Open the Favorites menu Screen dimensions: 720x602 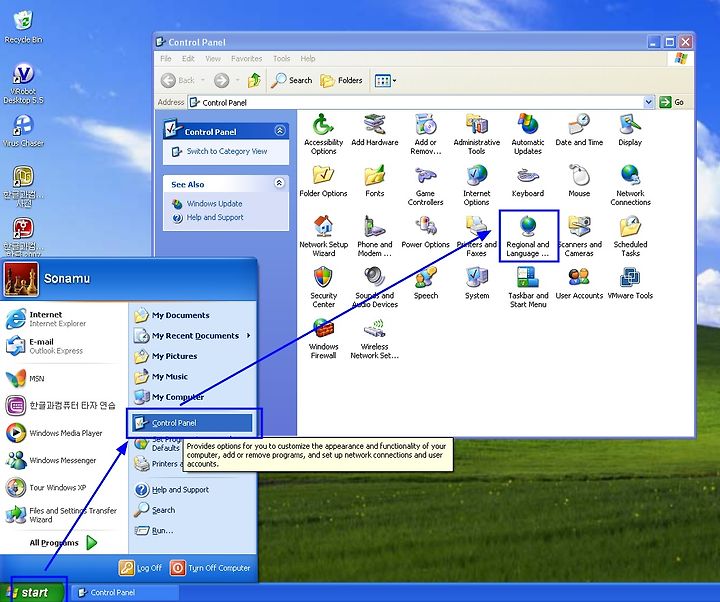pyautogui.click(x=247, y=59)
